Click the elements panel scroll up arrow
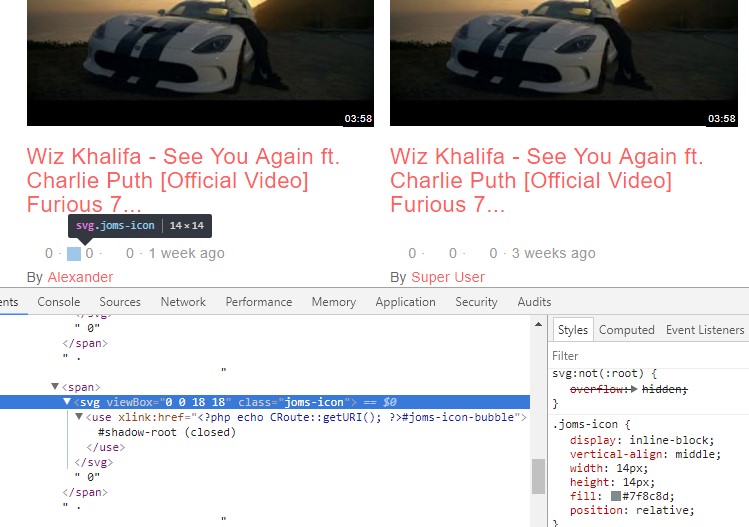Image resolution: width=749 pixels, height=527 pixels. pyautogui.click(x=538, y=324)
